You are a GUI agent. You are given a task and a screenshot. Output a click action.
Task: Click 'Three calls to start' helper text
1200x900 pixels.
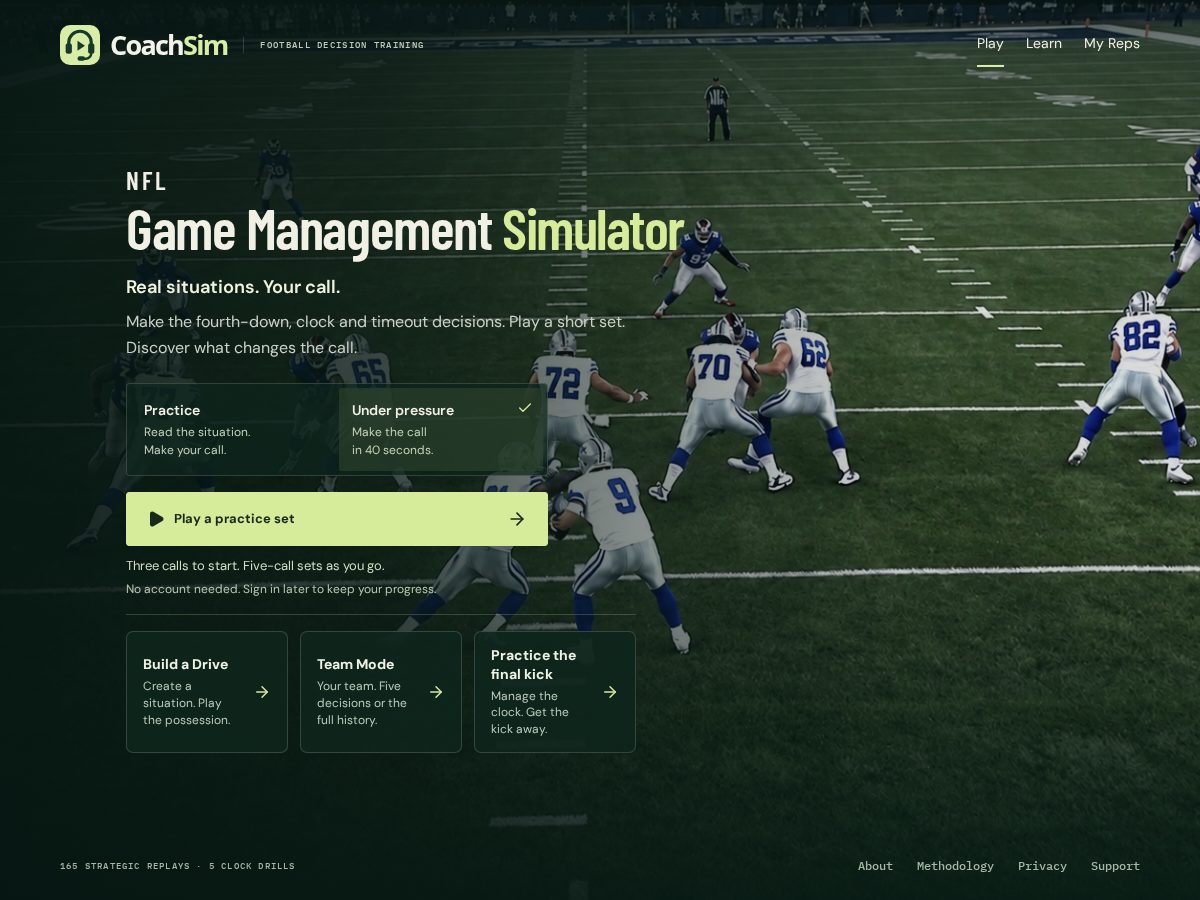pos(255,566)
